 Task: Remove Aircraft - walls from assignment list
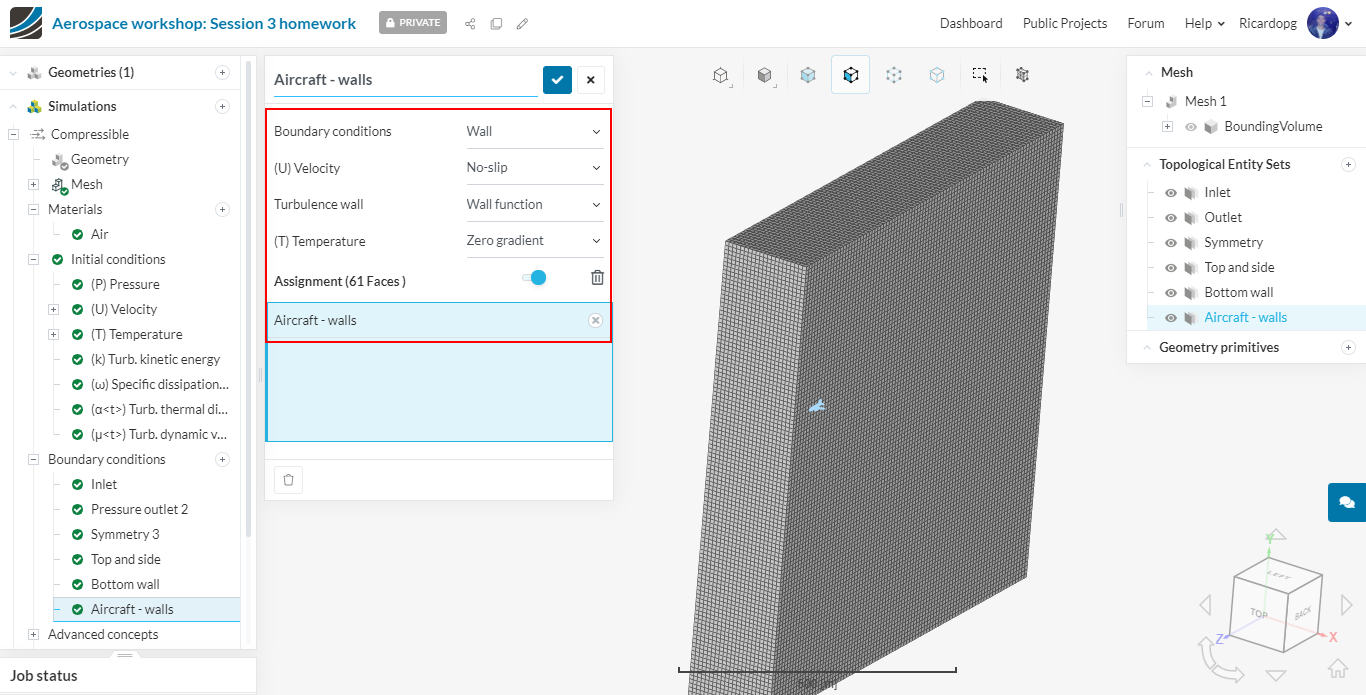pyautogui.click(x=595, y=320)
